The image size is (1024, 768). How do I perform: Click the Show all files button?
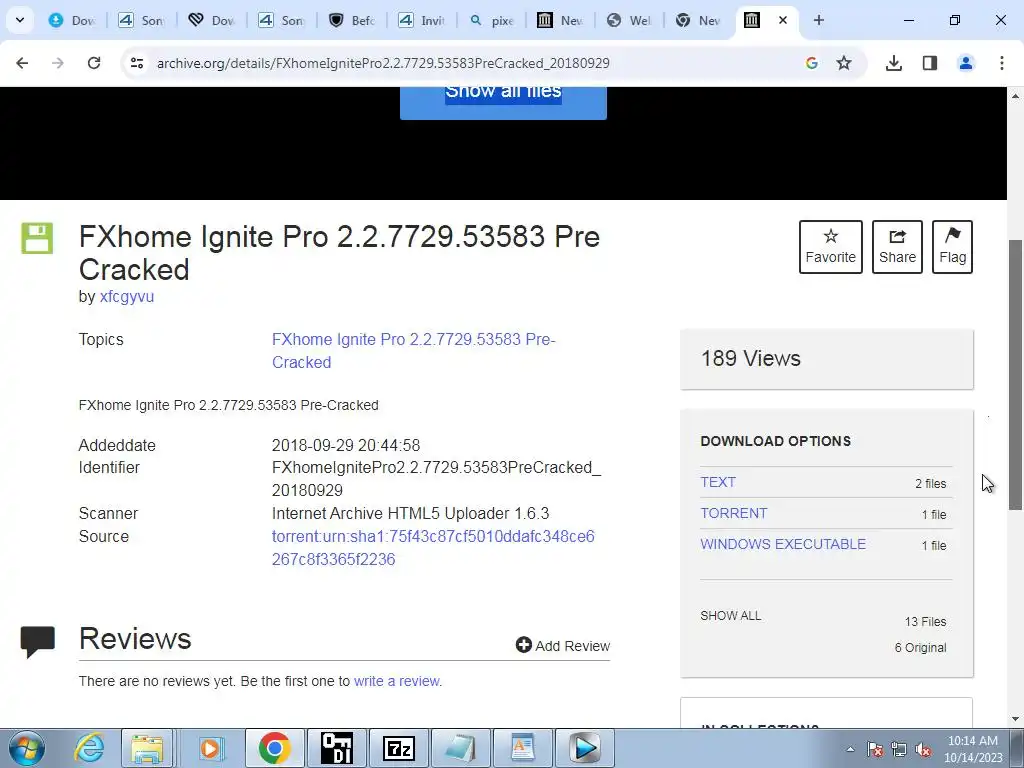pos(503,102)
